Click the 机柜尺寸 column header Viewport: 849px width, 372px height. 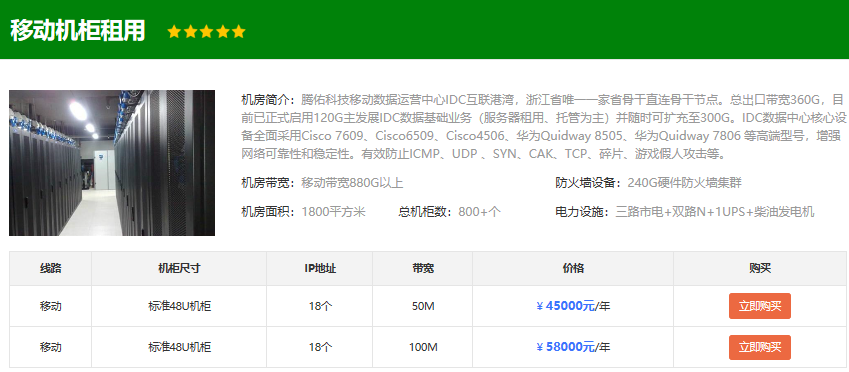coord(179,269)
